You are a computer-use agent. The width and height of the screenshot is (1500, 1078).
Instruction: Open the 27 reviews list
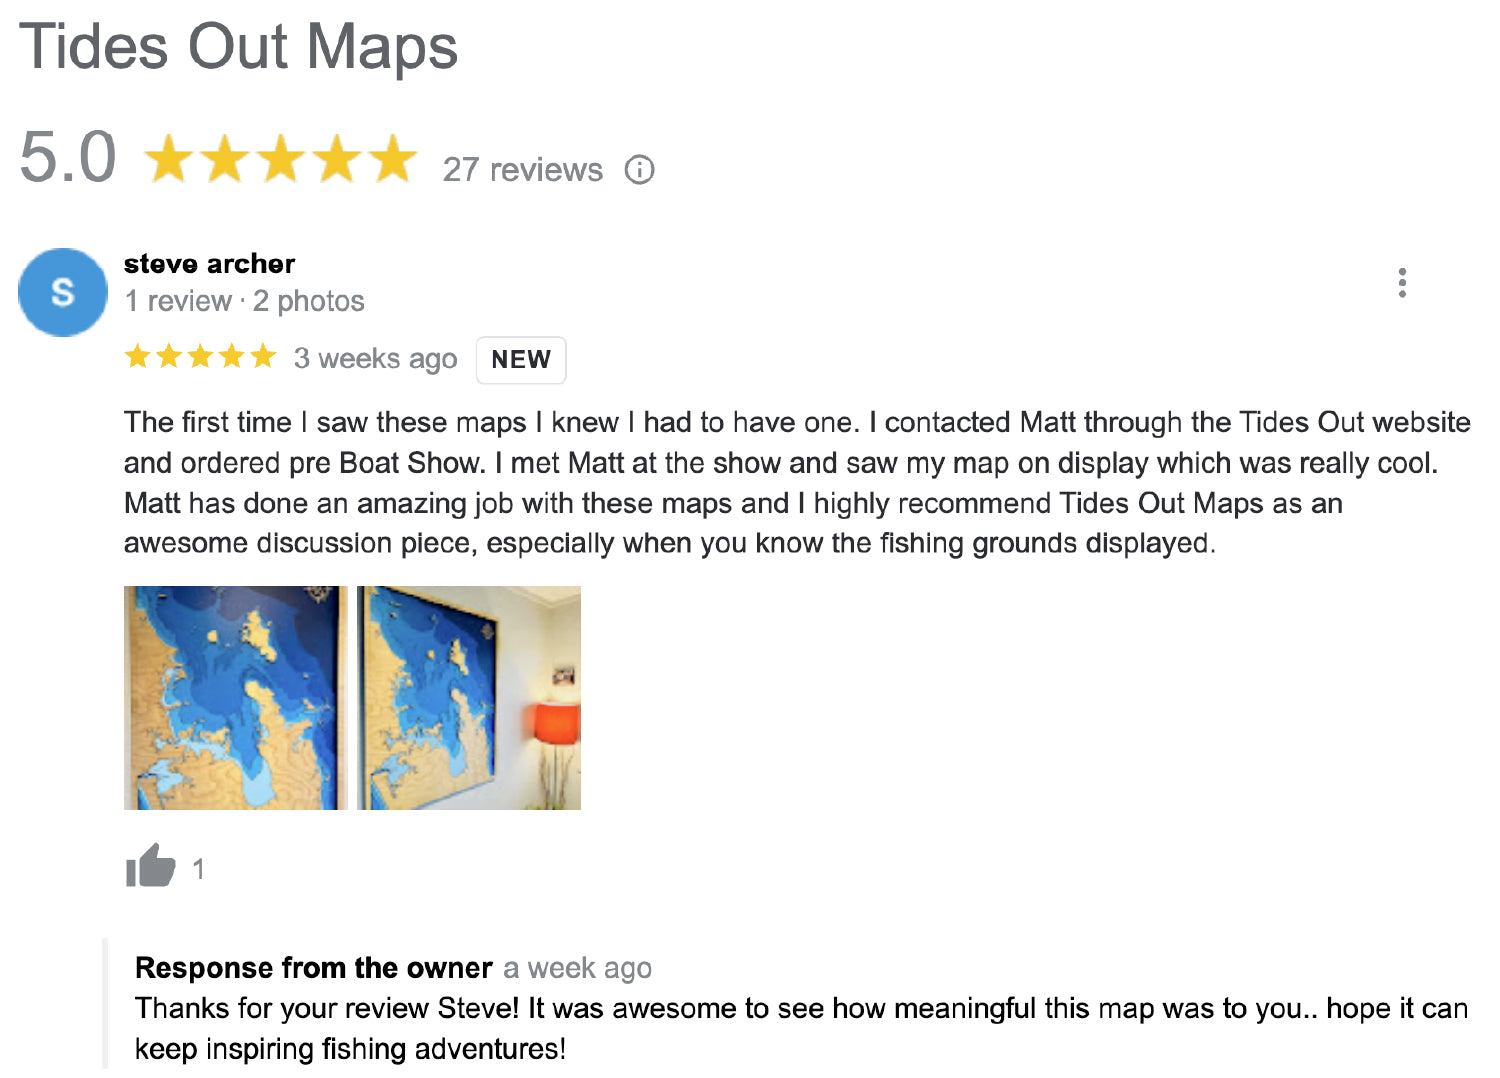point(522,170)
